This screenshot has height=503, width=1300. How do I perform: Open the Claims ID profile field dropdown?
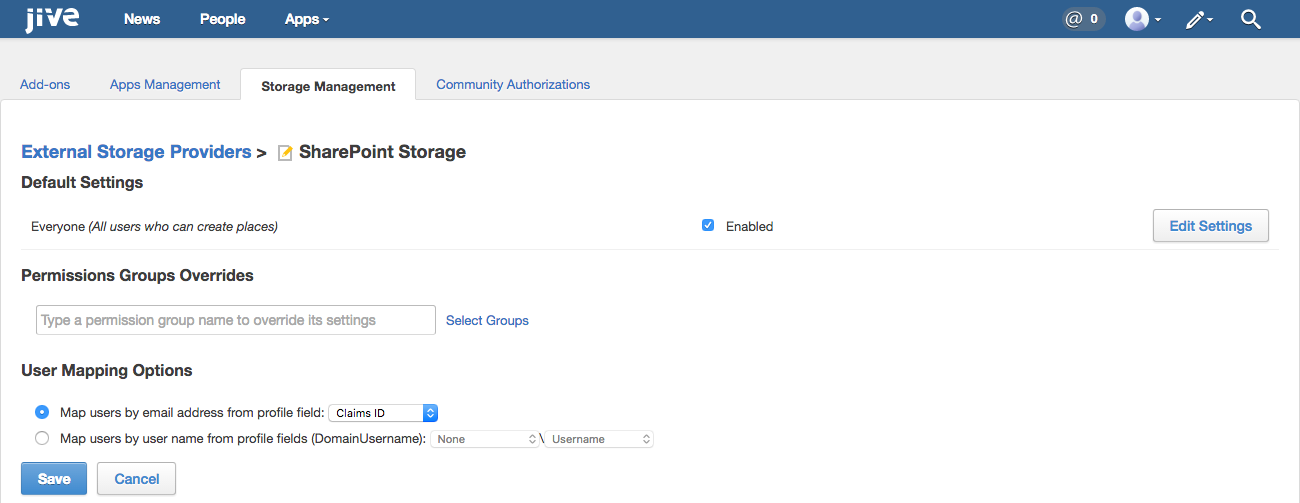(x=384, y=413)
